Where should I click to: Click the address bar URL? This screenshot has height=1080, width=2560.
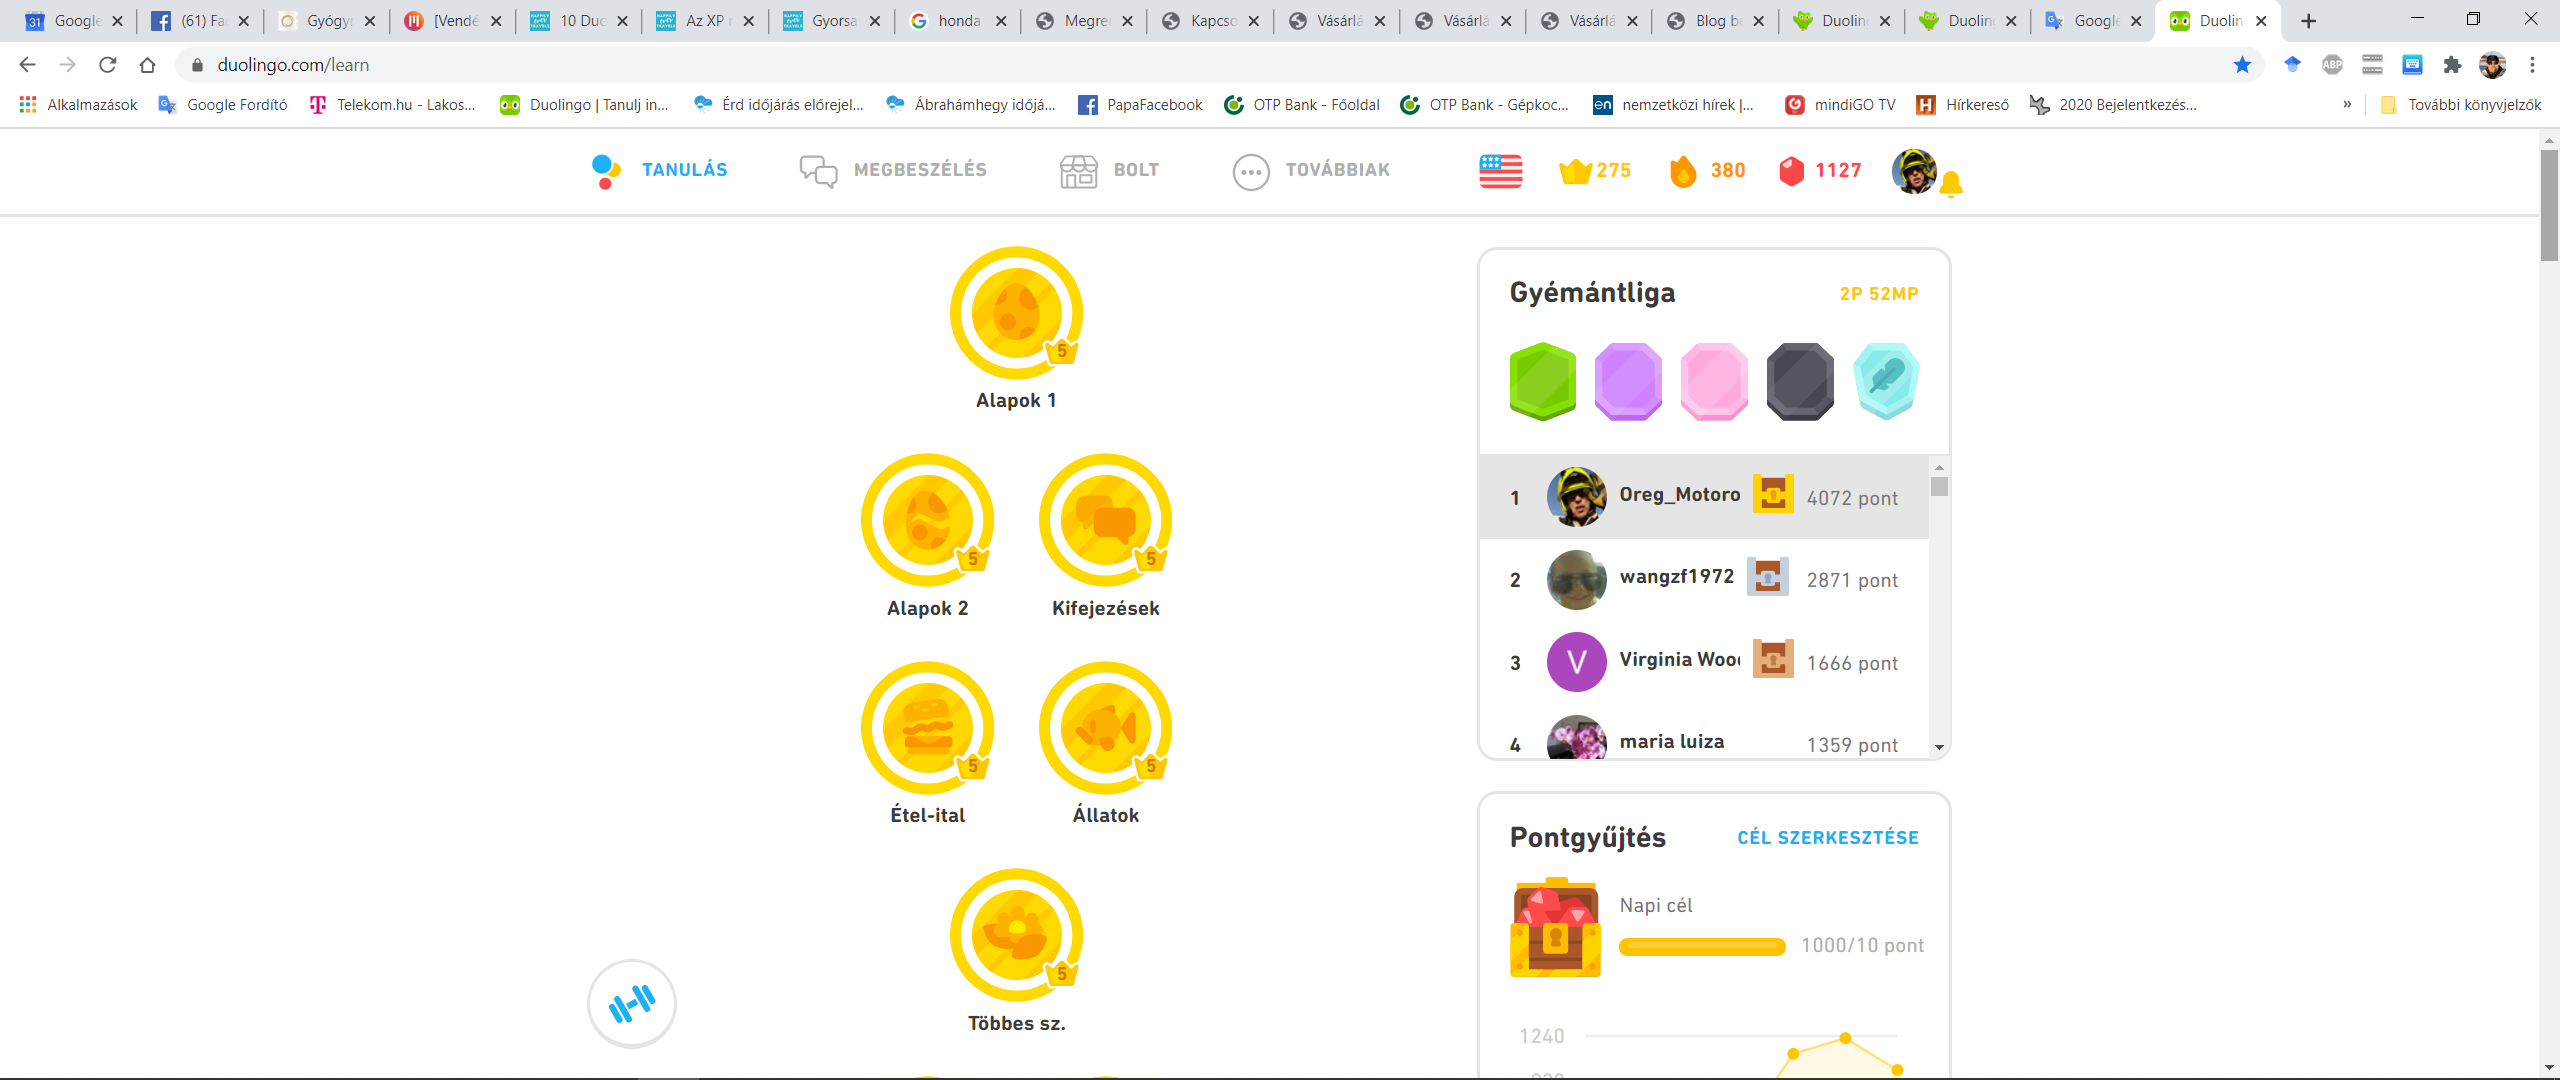tap(293, 65)
